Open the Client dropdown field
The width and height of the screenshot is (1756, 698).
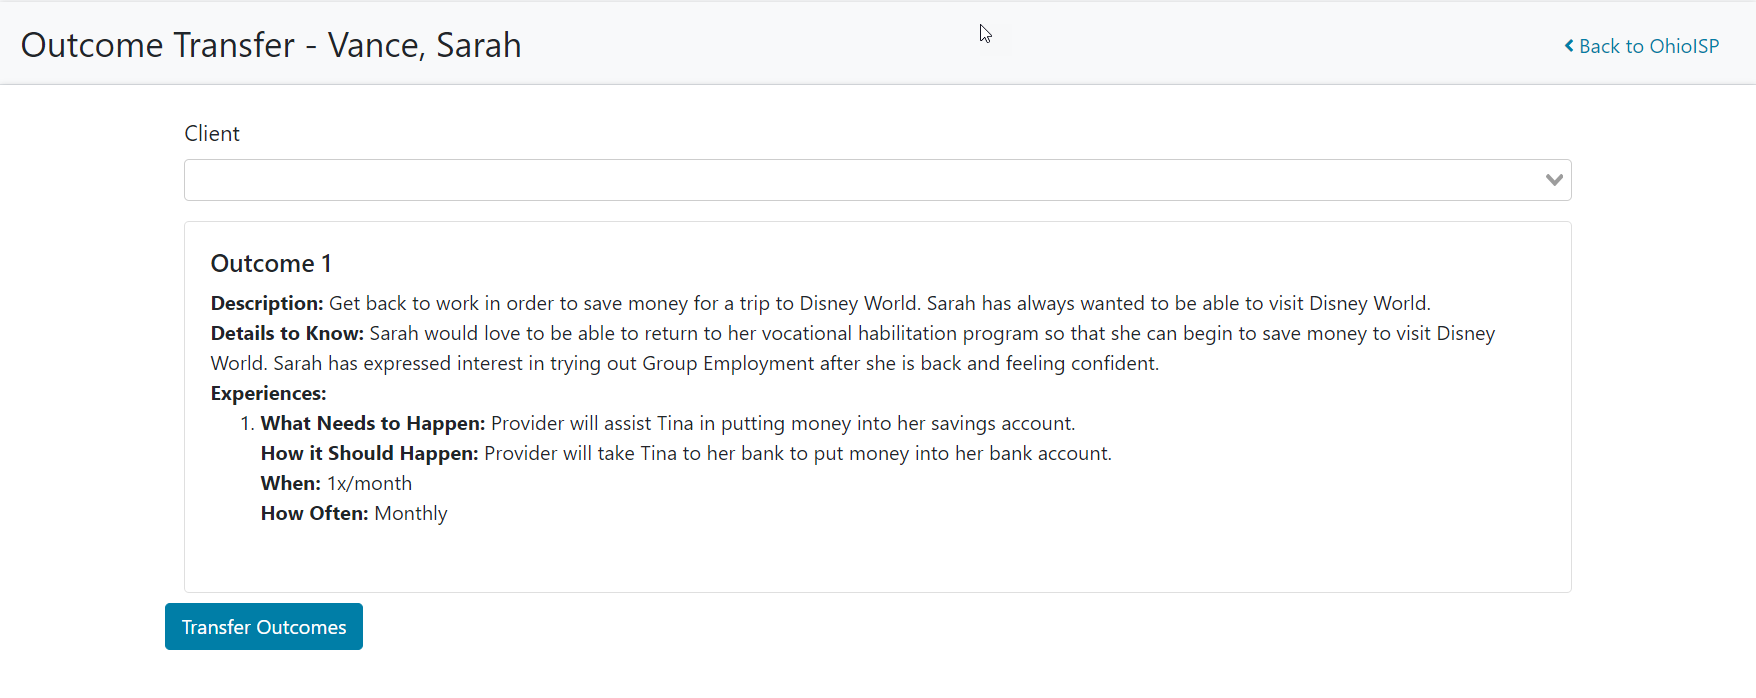[x=860, y=180]
